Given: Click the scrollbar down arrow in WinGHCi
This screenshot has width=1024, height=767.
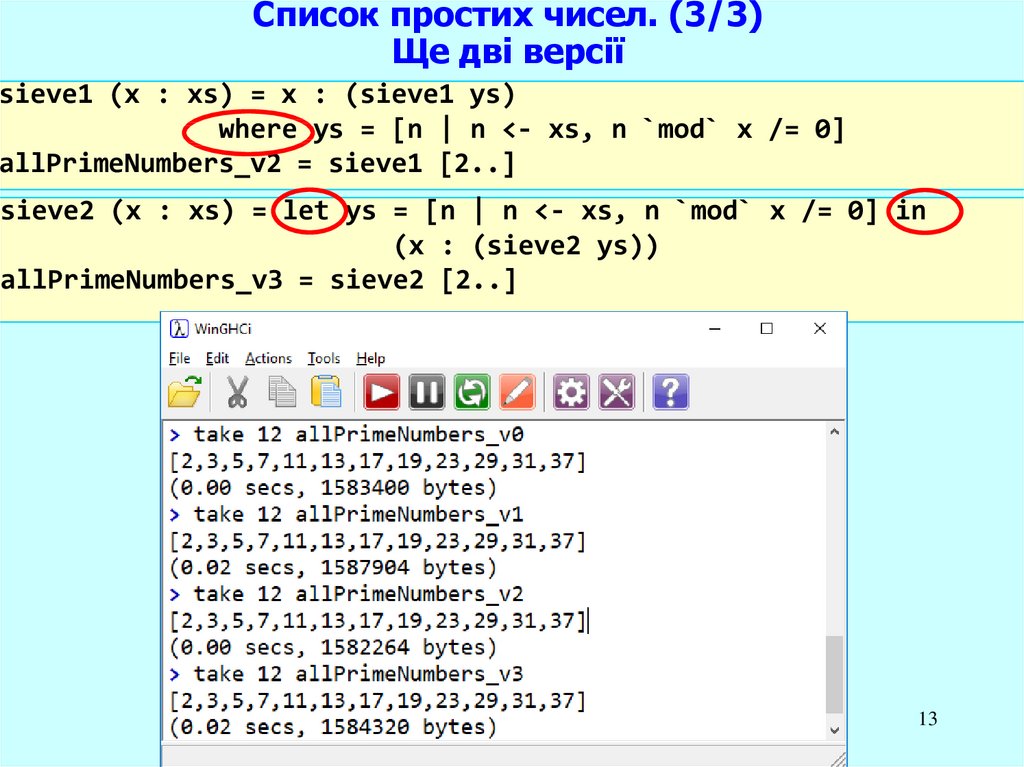Looking at the screenshot, I should tap(832, 730).
